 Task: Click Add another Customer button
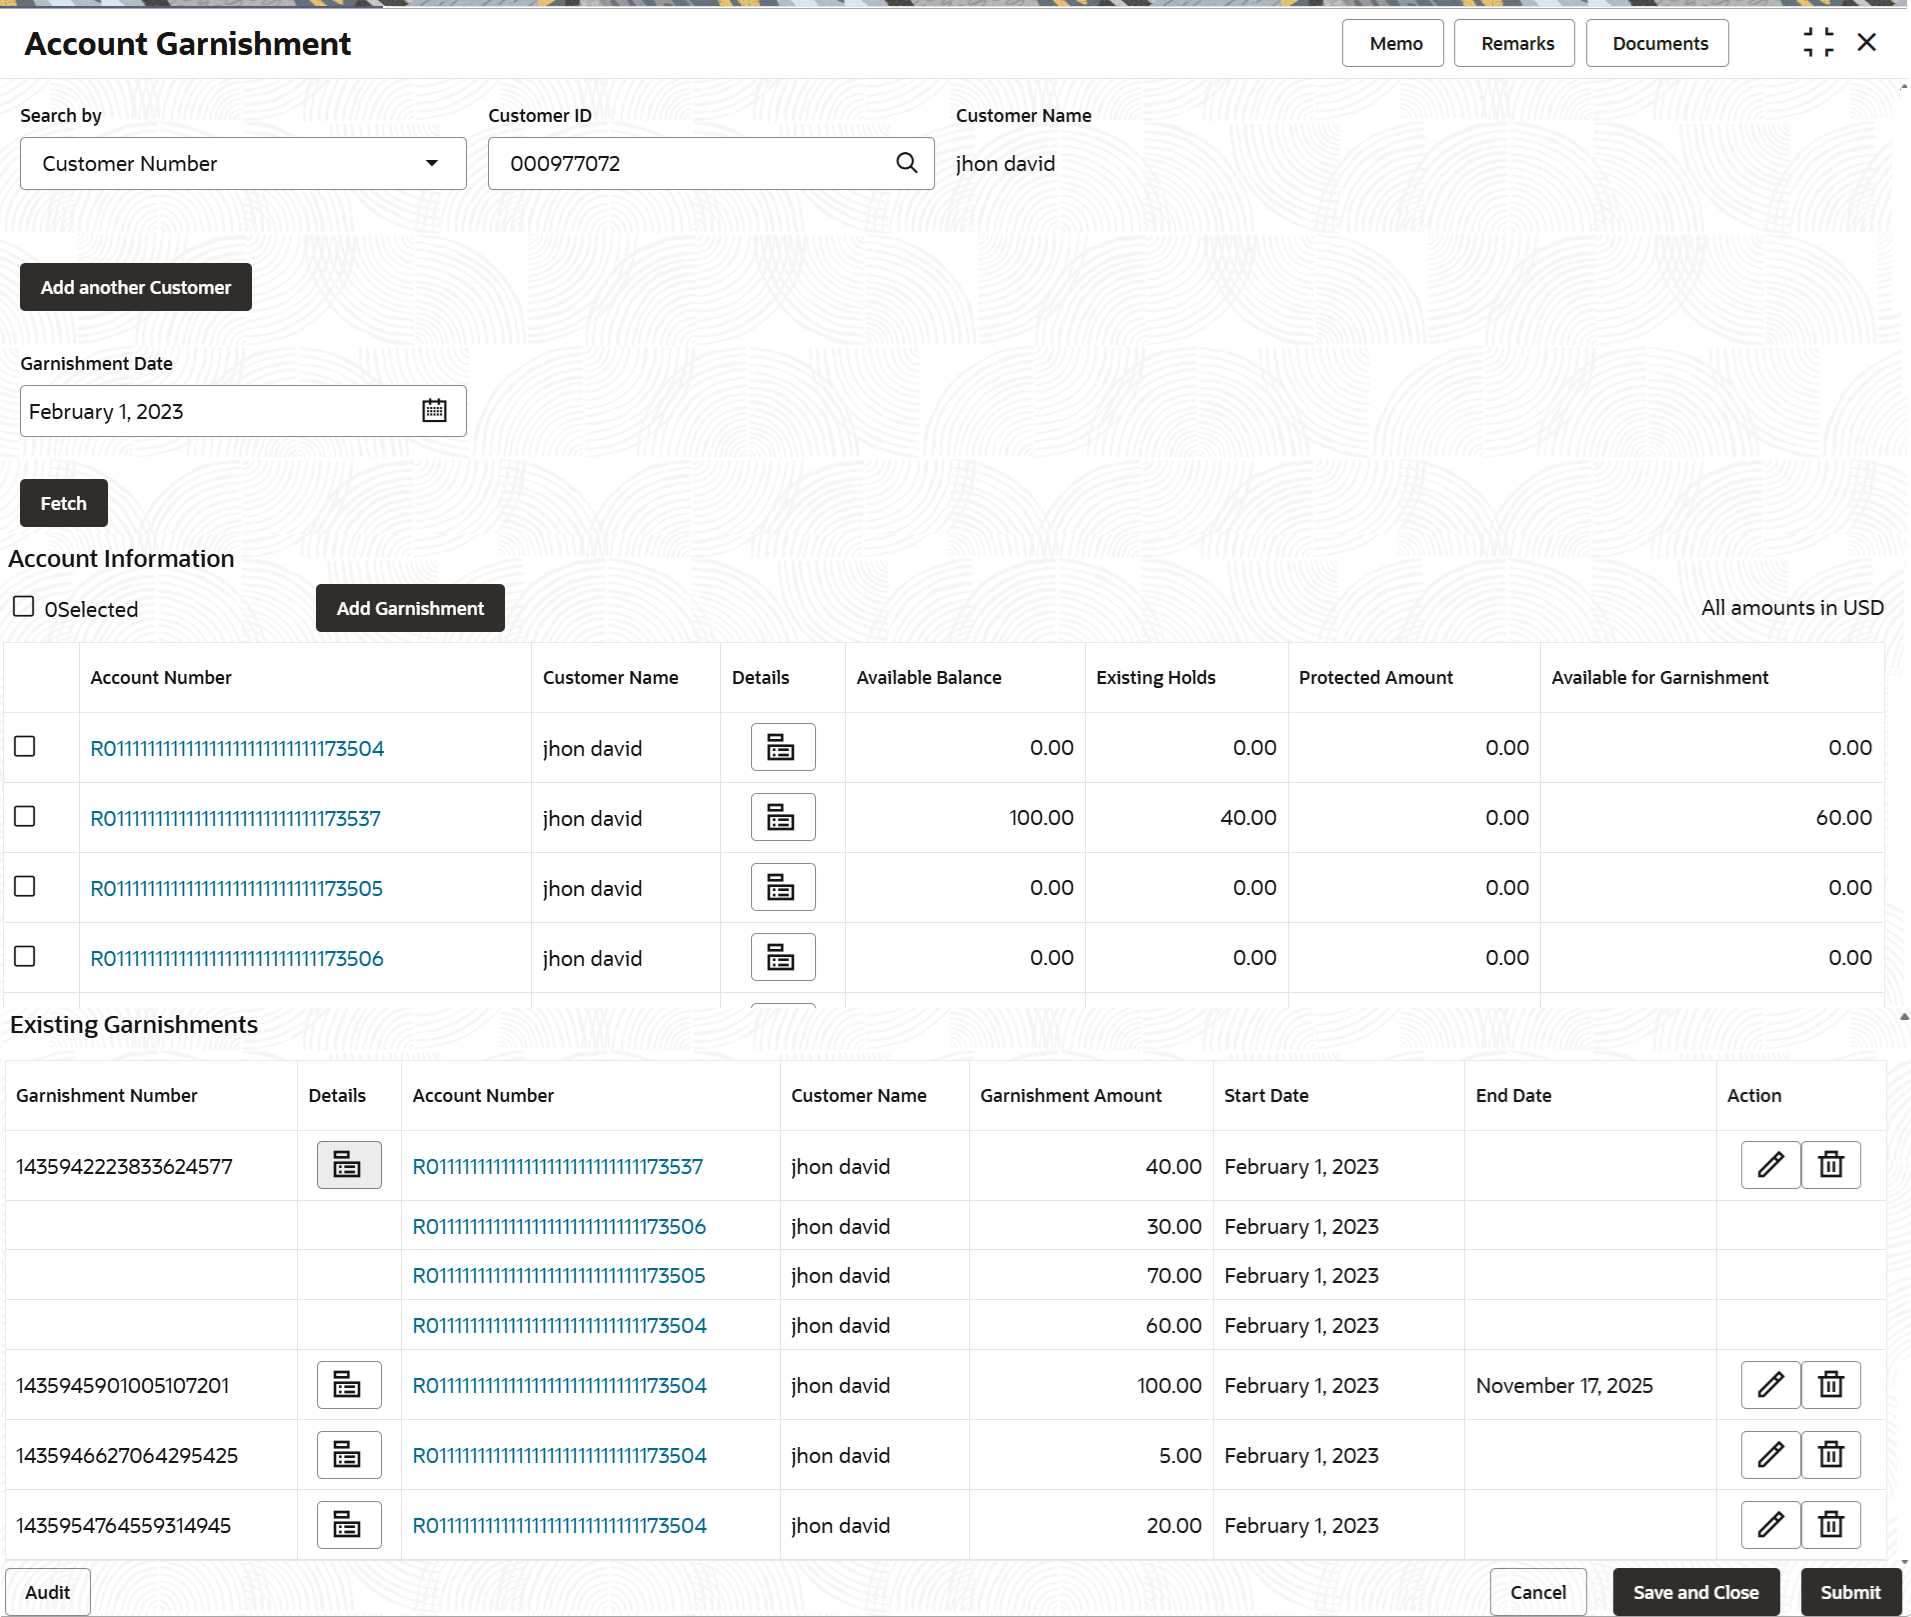136,287
